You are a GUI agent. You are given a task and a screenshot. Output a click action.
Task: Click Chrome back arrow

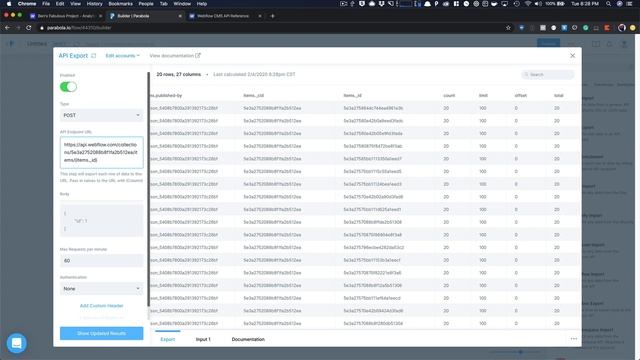[7, 28]
